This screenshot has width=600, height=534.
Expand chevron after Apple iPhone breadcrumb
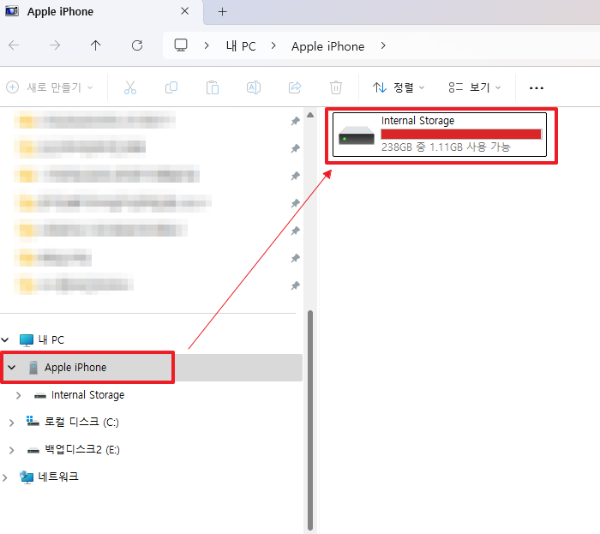tap(383, 46)
